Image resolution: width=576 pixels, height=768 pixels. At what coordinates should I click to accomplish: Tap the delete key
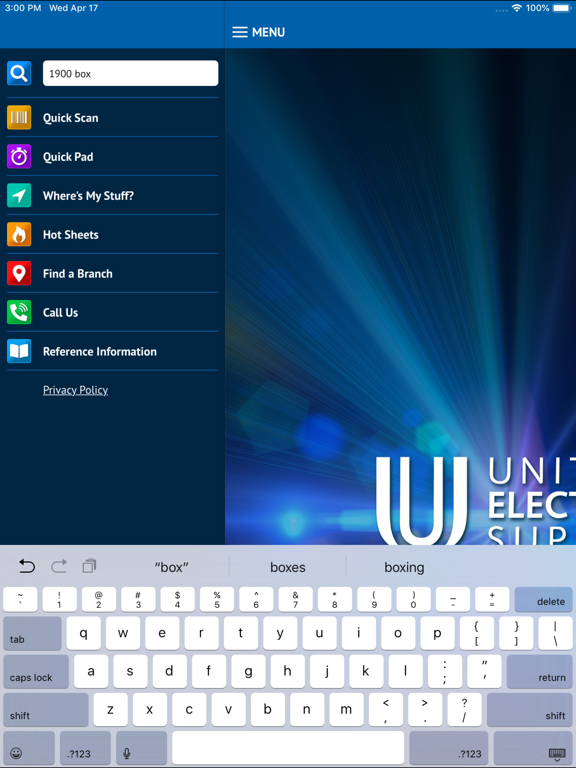544,600
